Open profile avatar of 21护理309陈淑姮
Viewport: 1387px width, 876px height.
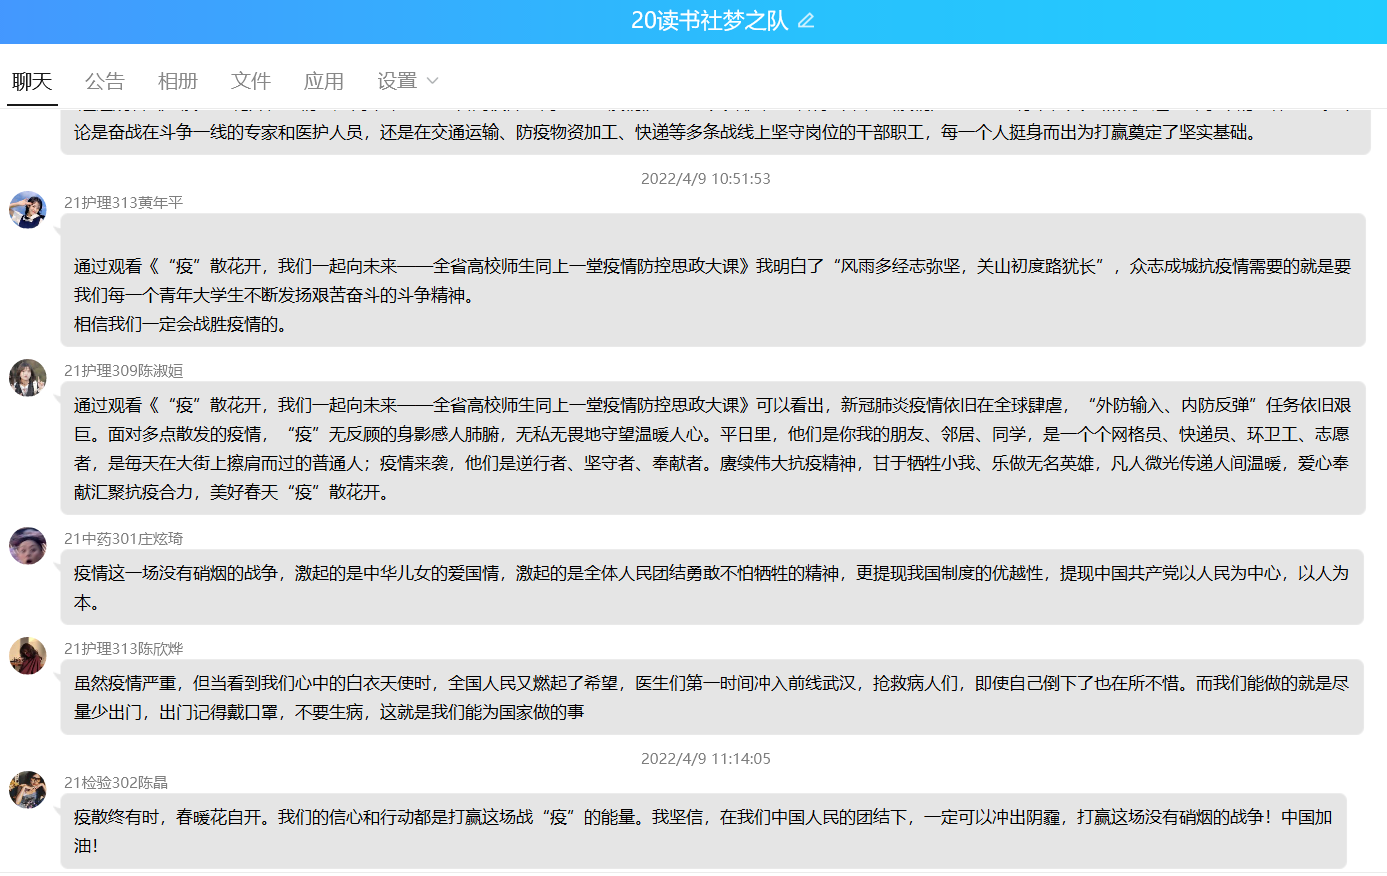pos(28,378)
